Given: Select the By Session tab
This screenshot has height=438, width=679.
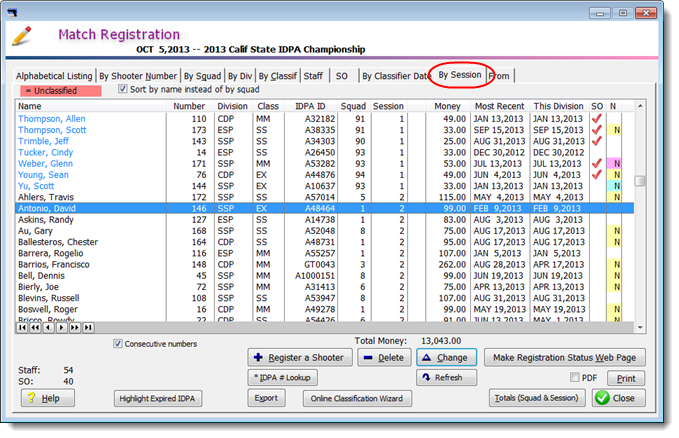Looking at the screenshot, I should [459, 75].
